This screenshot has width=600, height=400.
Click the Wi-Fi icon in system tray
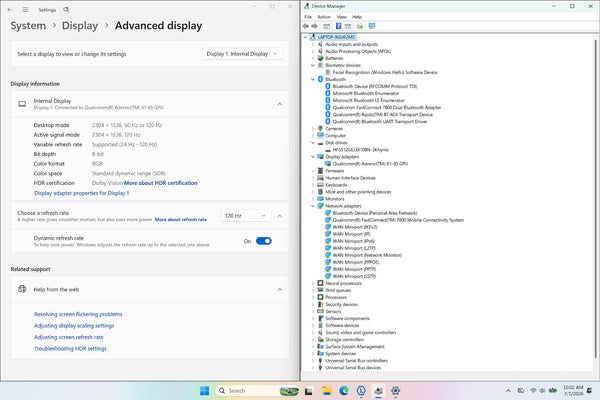[533, 390]
